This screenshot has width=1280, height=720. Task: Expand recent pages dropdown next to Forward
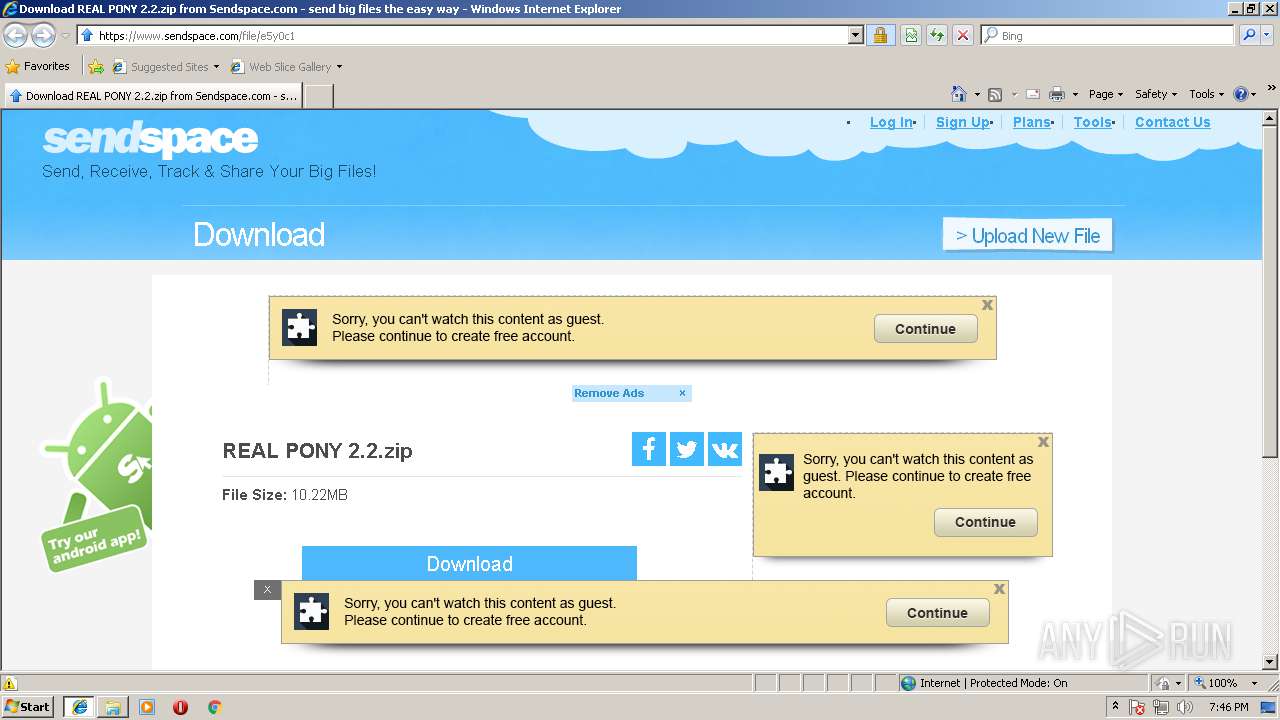click(66, 35)
